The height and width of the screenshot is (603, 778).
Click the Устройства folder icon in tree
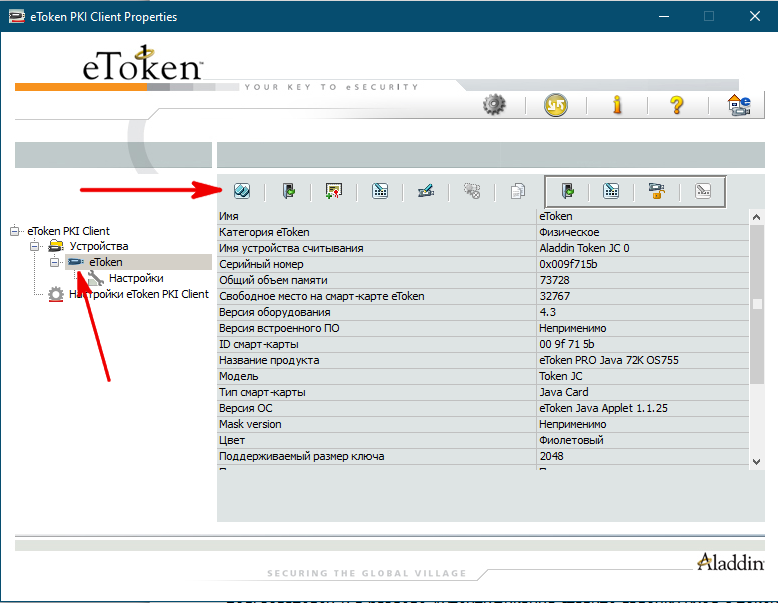(x=56, y=246)
